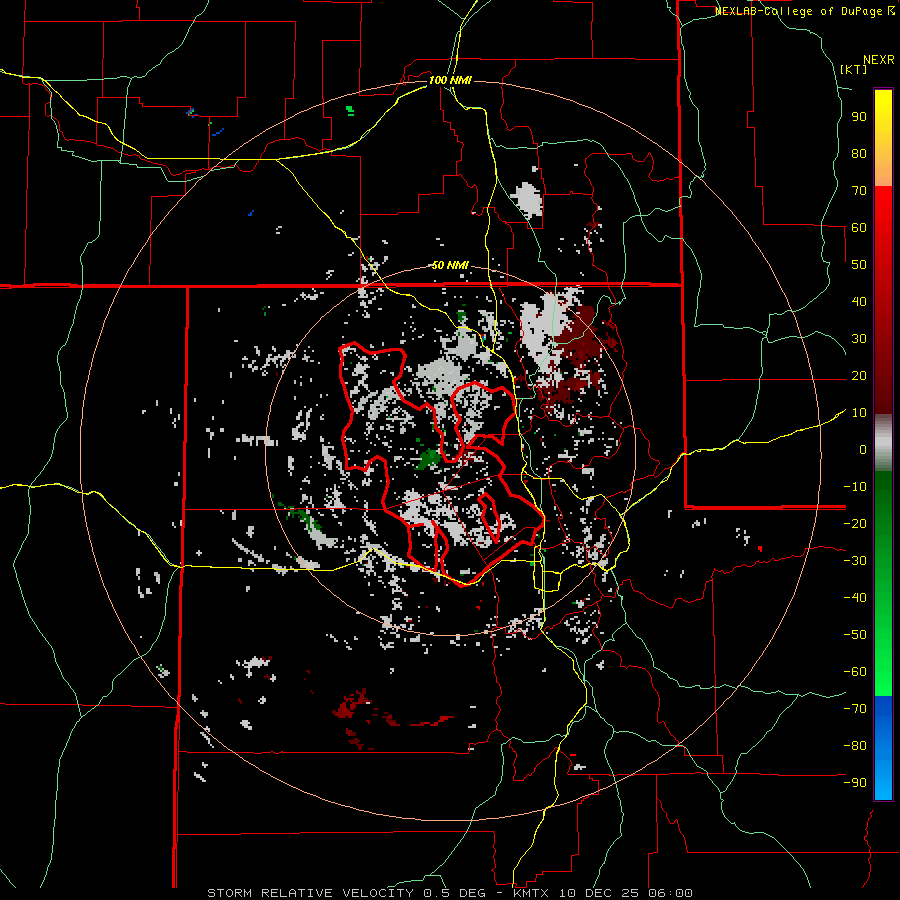This screenshot has width=900, height=900.
Task: Click the -10 value on the velocity scale
Action: click(x=855, y=487)
